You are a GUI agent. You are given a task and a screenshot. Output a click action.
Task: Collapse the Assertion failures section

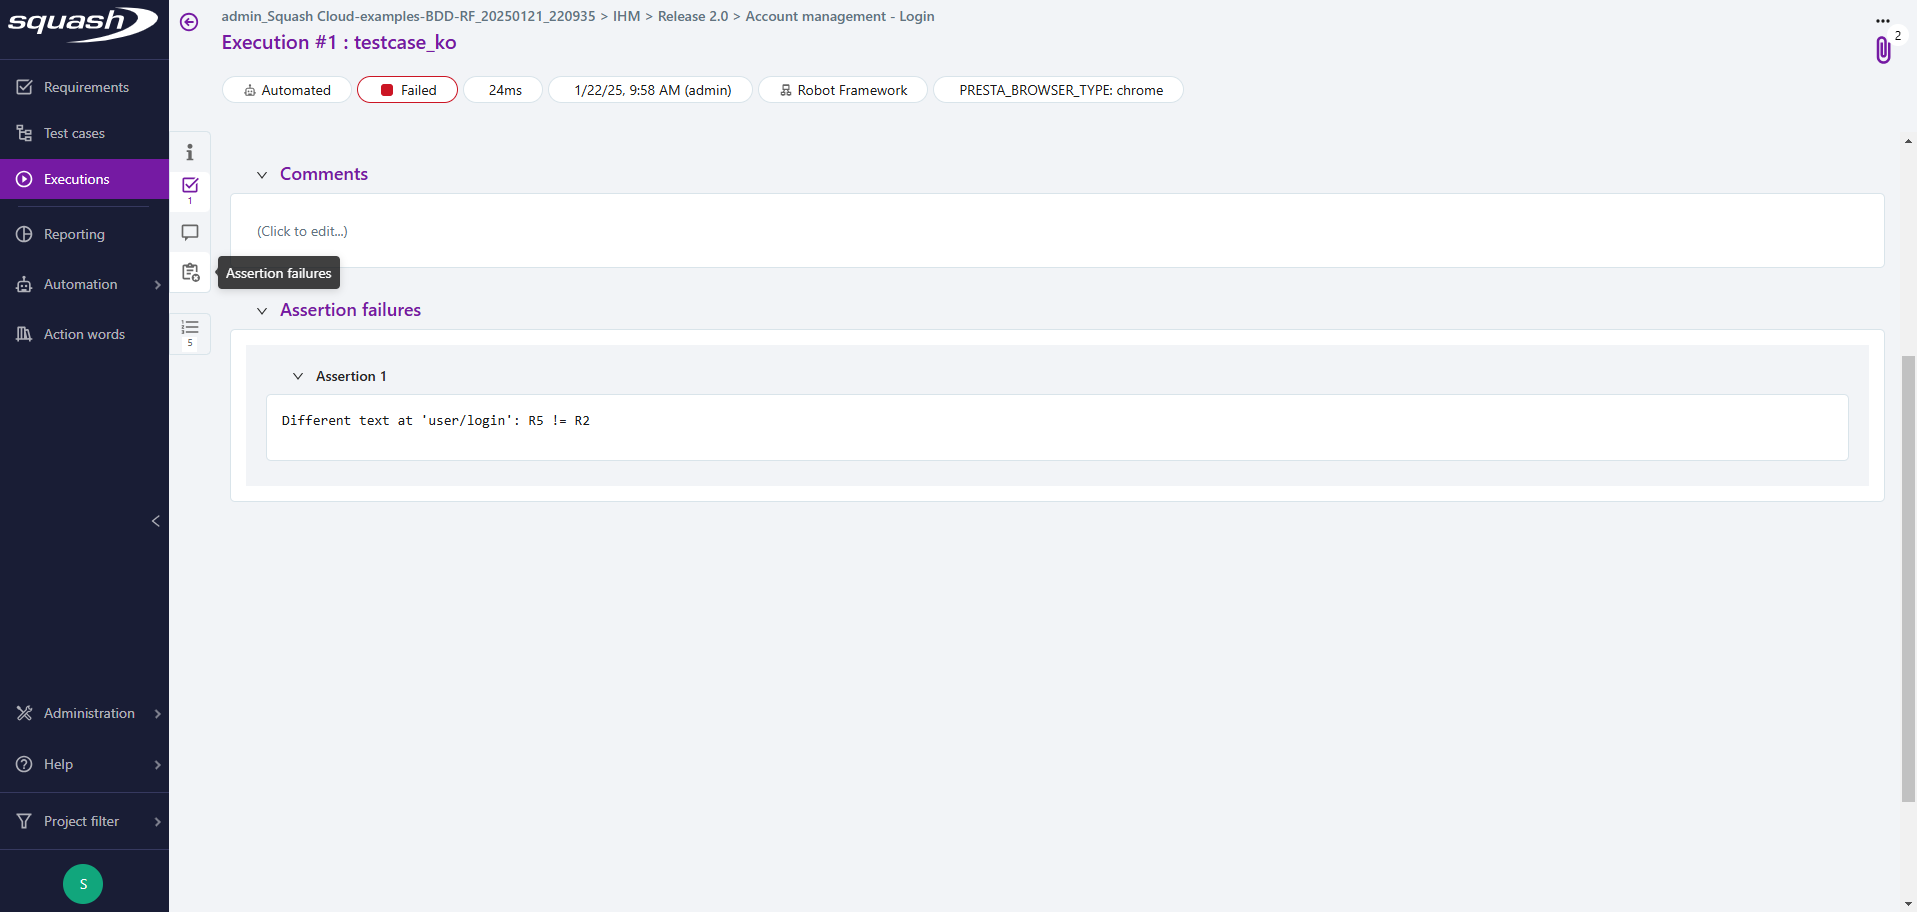(262, 310)
